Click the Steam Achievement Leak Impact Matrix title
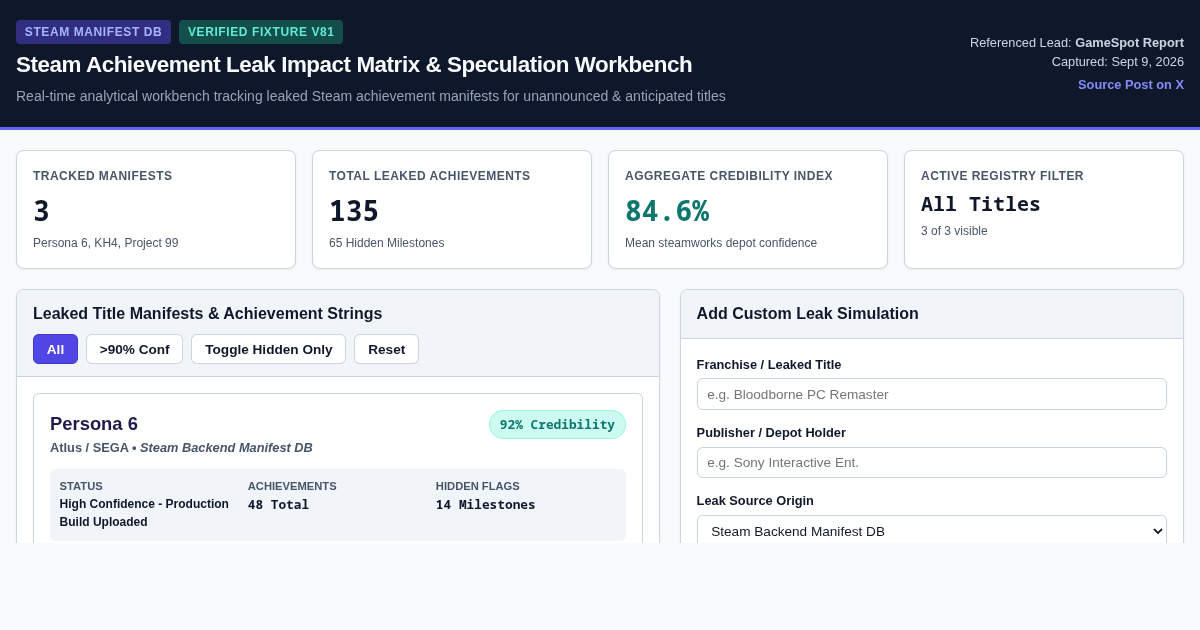Screen dimensions: 1200x630 point(354,65)
